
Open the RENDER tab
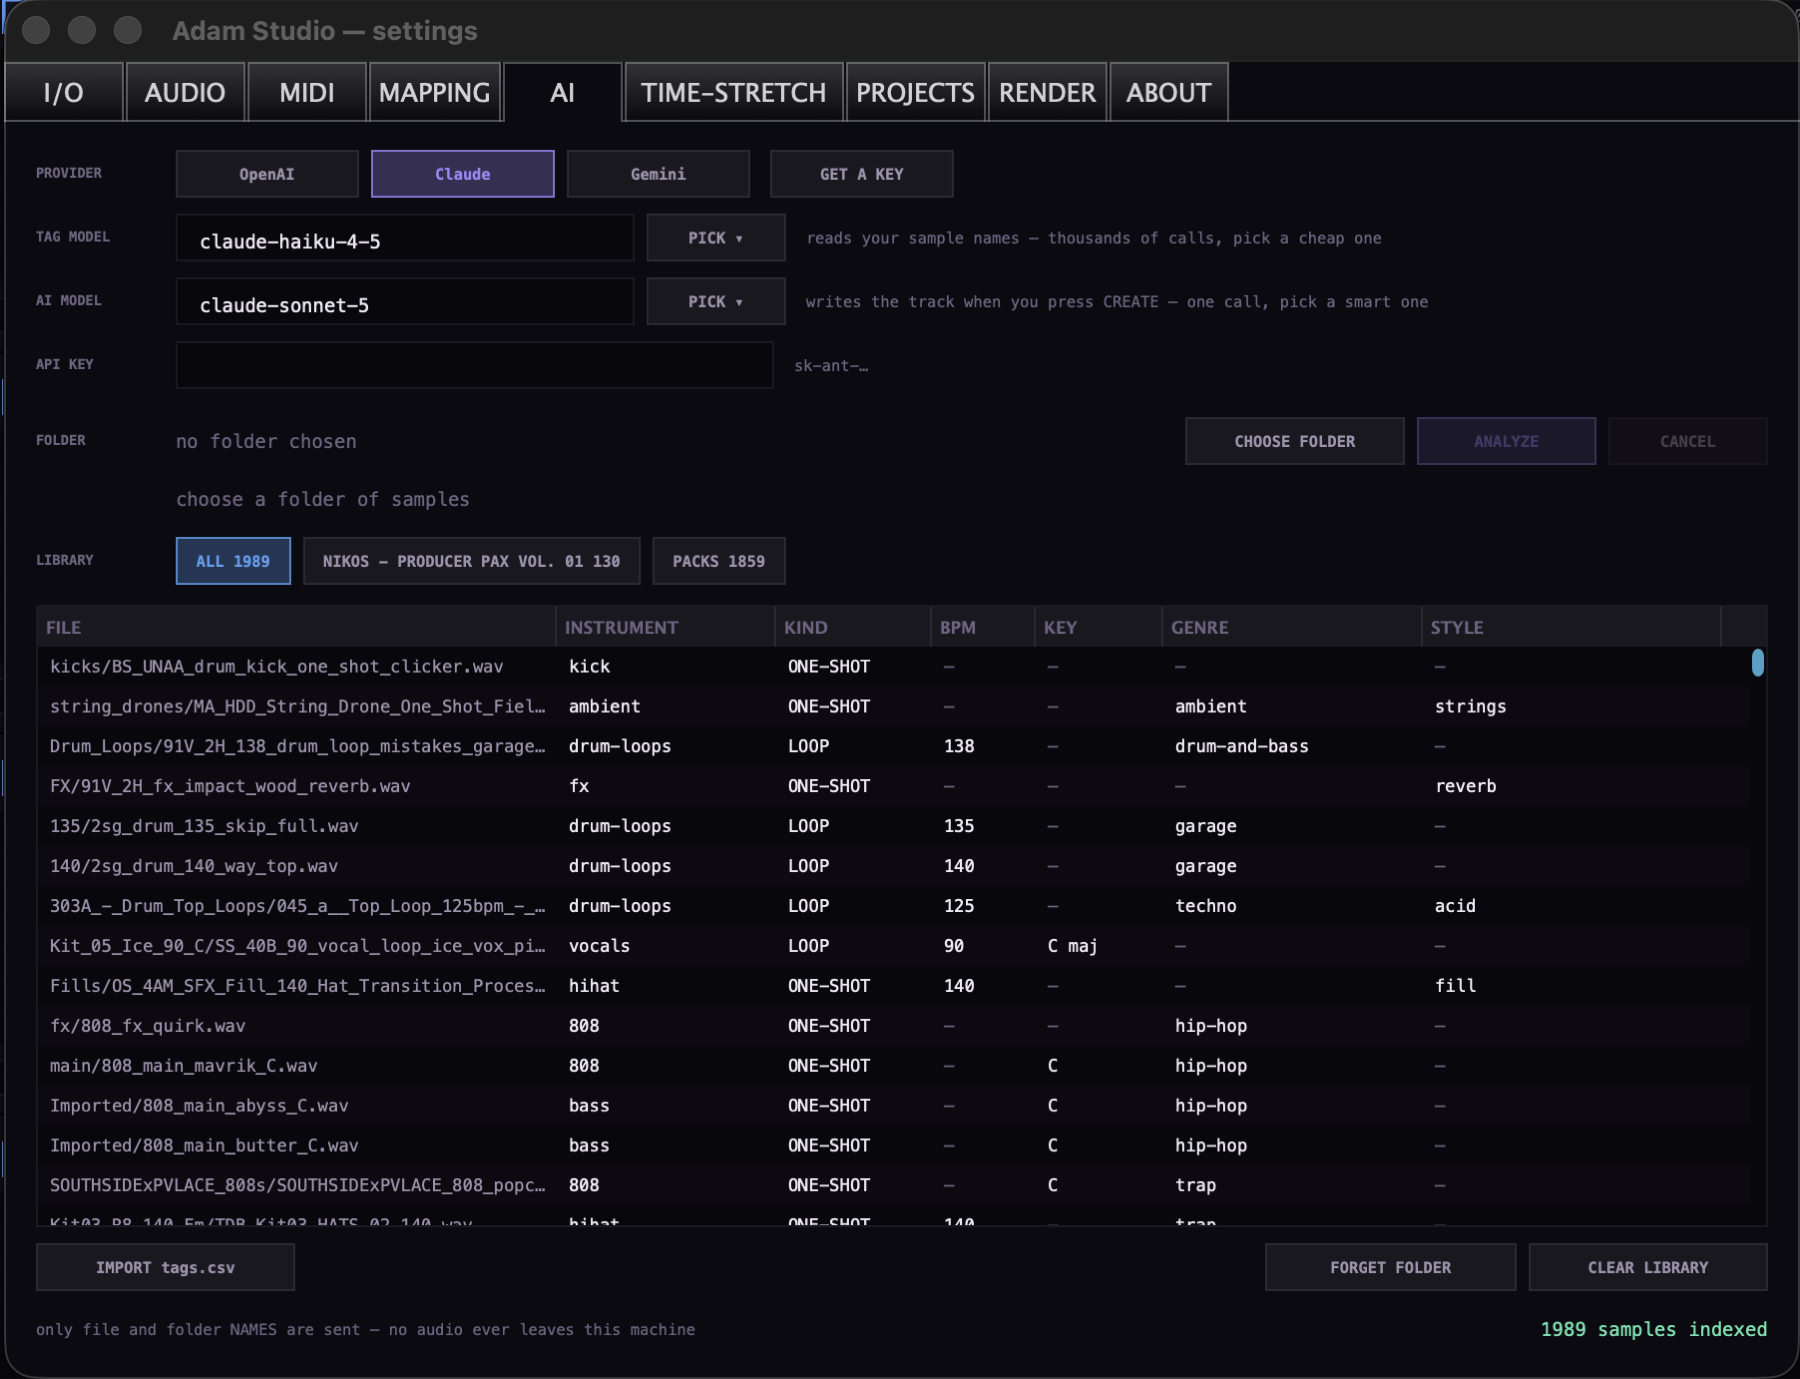1047,92
